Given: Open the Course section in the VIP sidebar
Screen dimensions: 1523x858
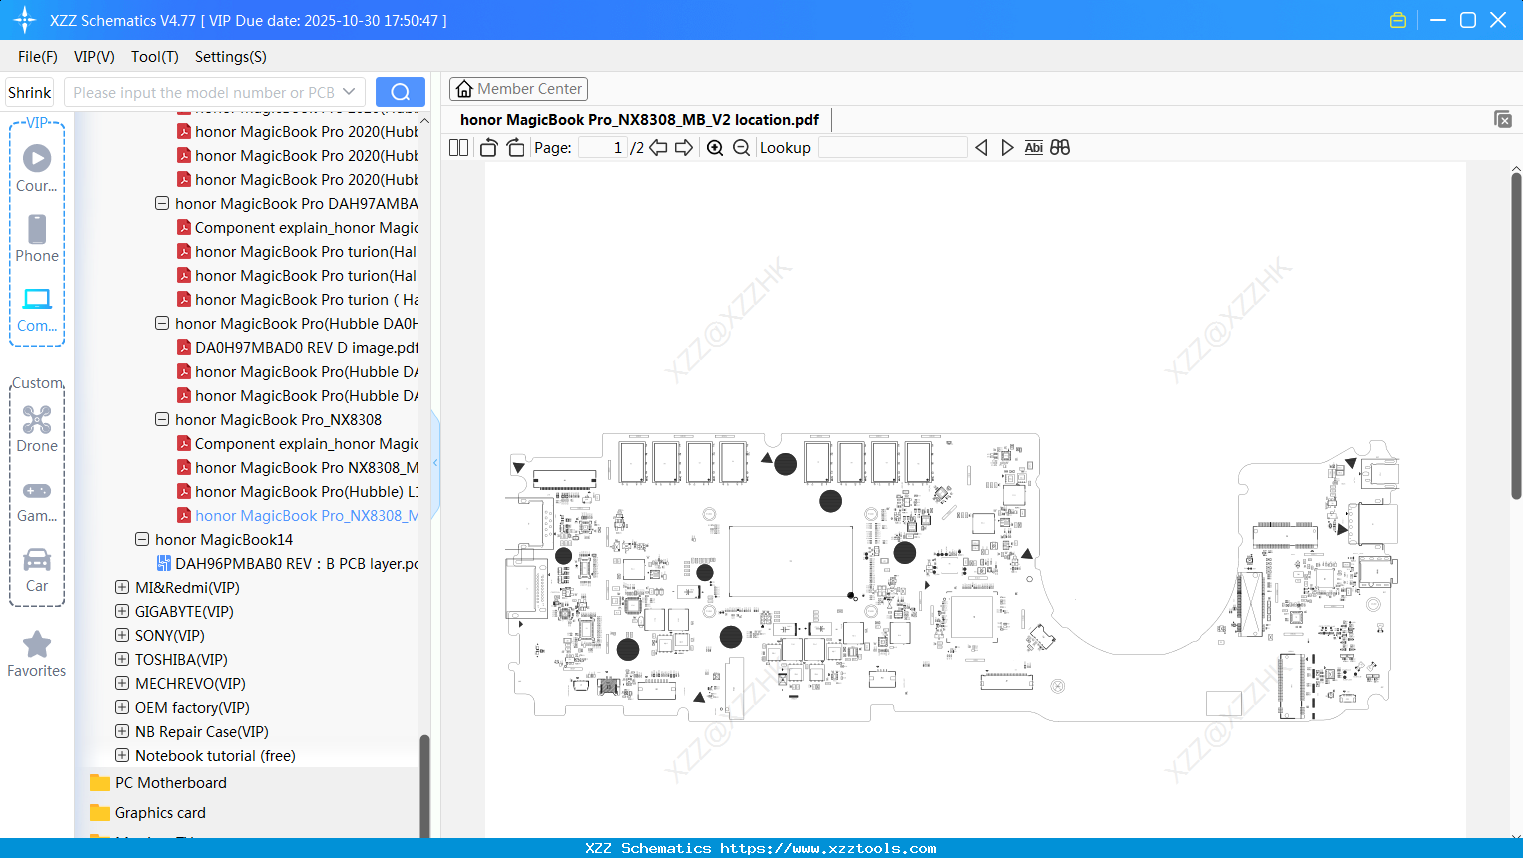Looking at the screenshot, I should (x=37, y=168).
